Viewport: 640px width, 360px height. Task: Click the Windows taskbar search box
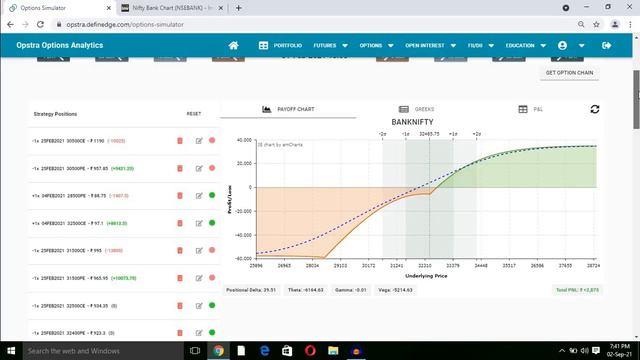102,351
